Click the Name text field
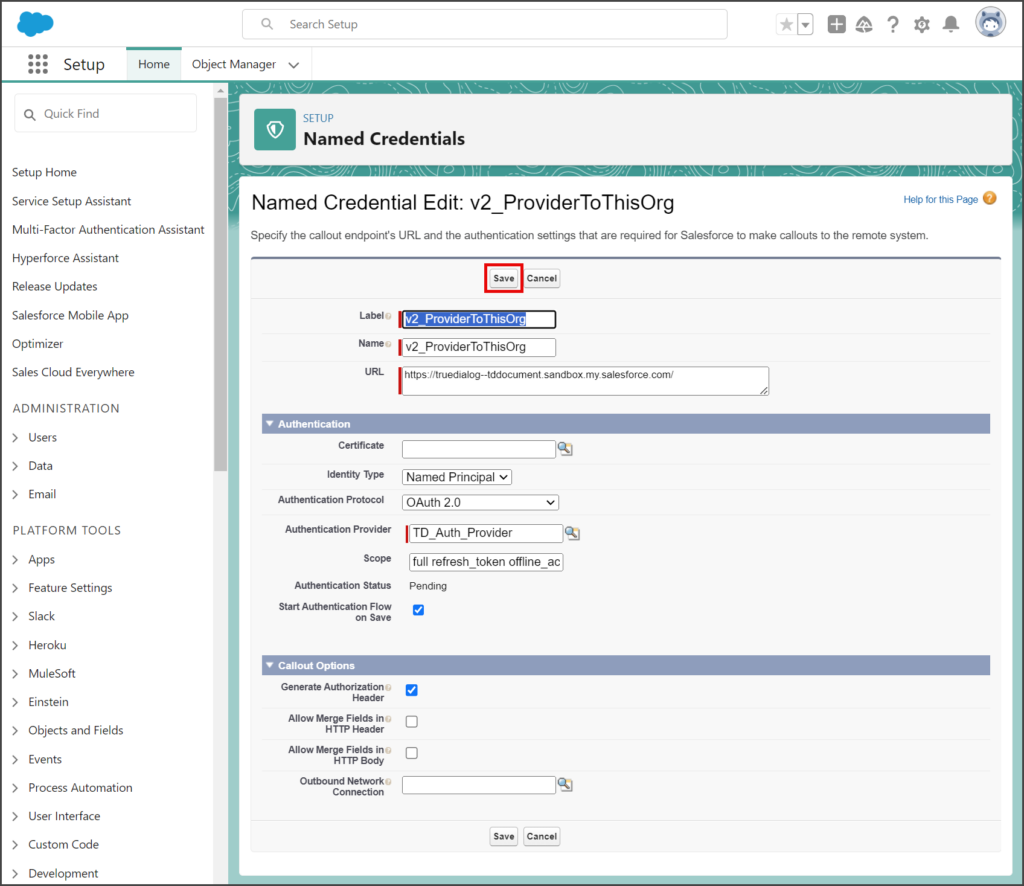 pyautogui.click(x=479, y=347)
